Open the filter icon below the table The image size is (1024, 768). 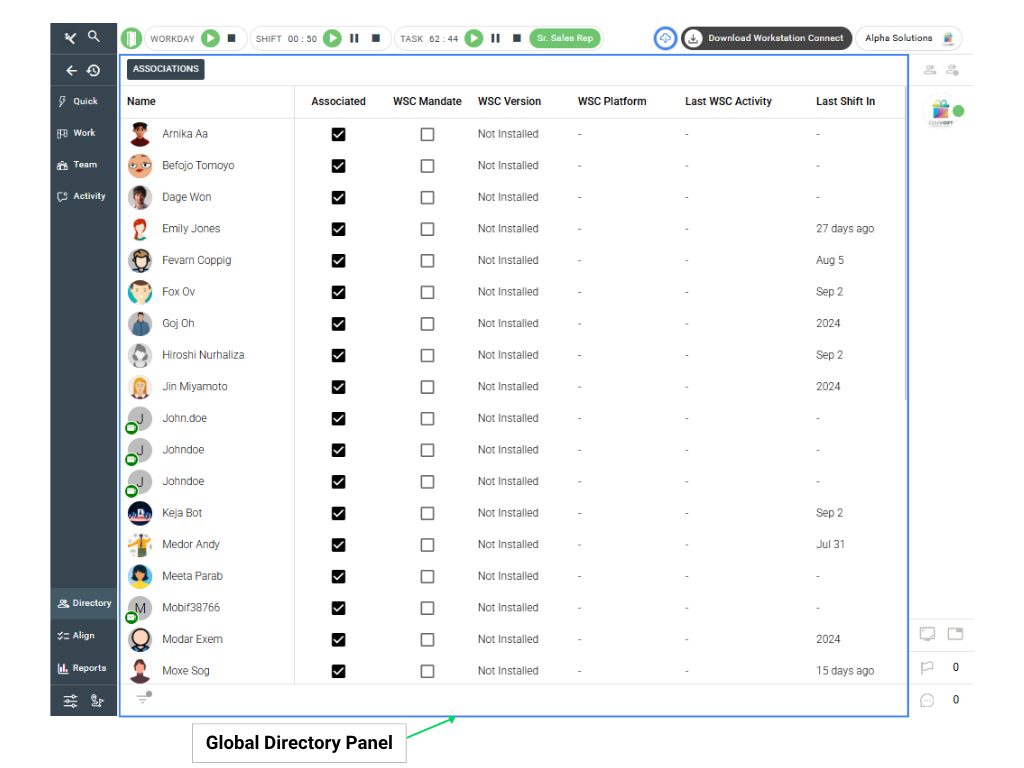pos(143,698)
